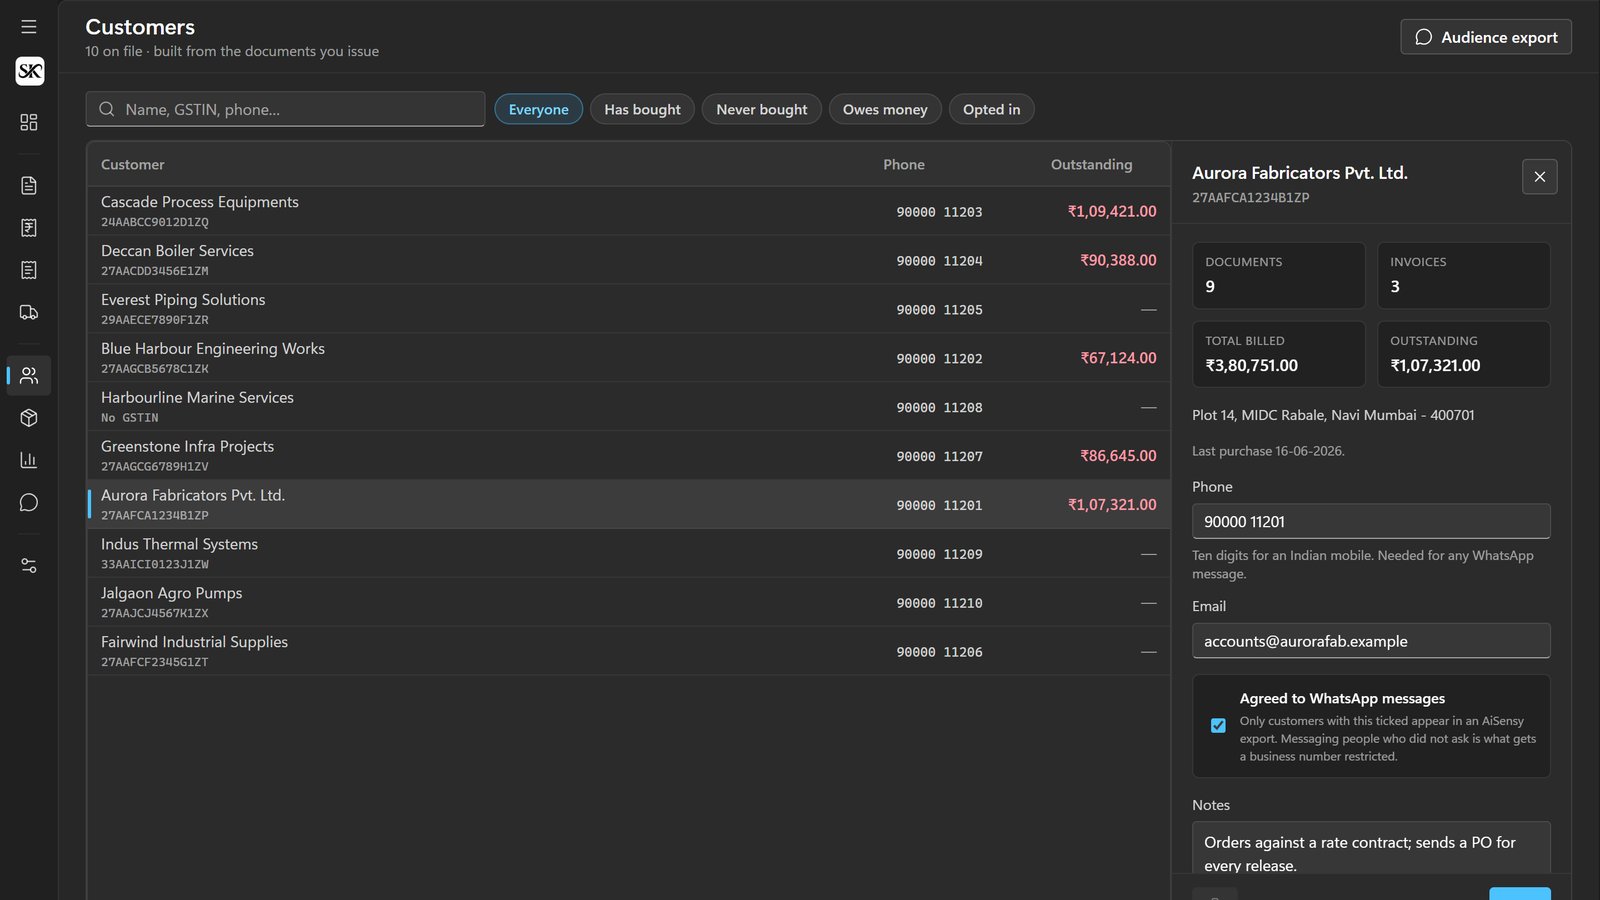This screenshot has height=900, width=1600.
Task: Click the Invoices card showing 3
Action: 1464,276
